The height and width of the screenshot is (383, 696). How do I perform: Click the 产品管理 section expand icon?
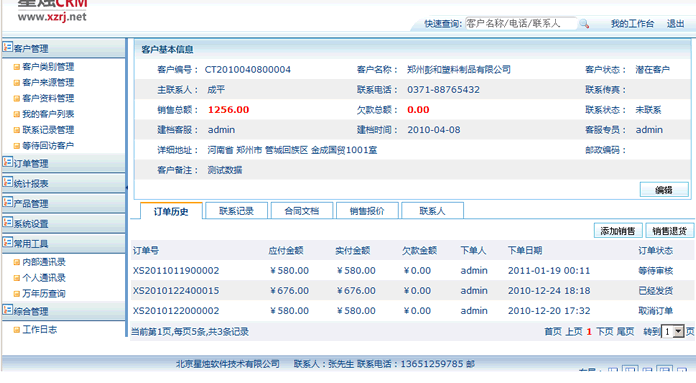[x=8, y=202]
